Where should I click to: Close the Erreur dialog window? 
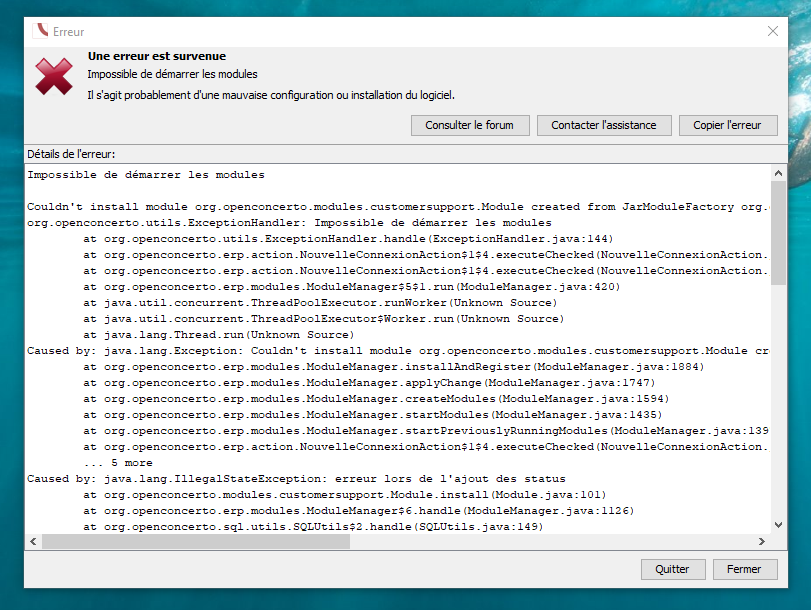(x=772, y=32)
